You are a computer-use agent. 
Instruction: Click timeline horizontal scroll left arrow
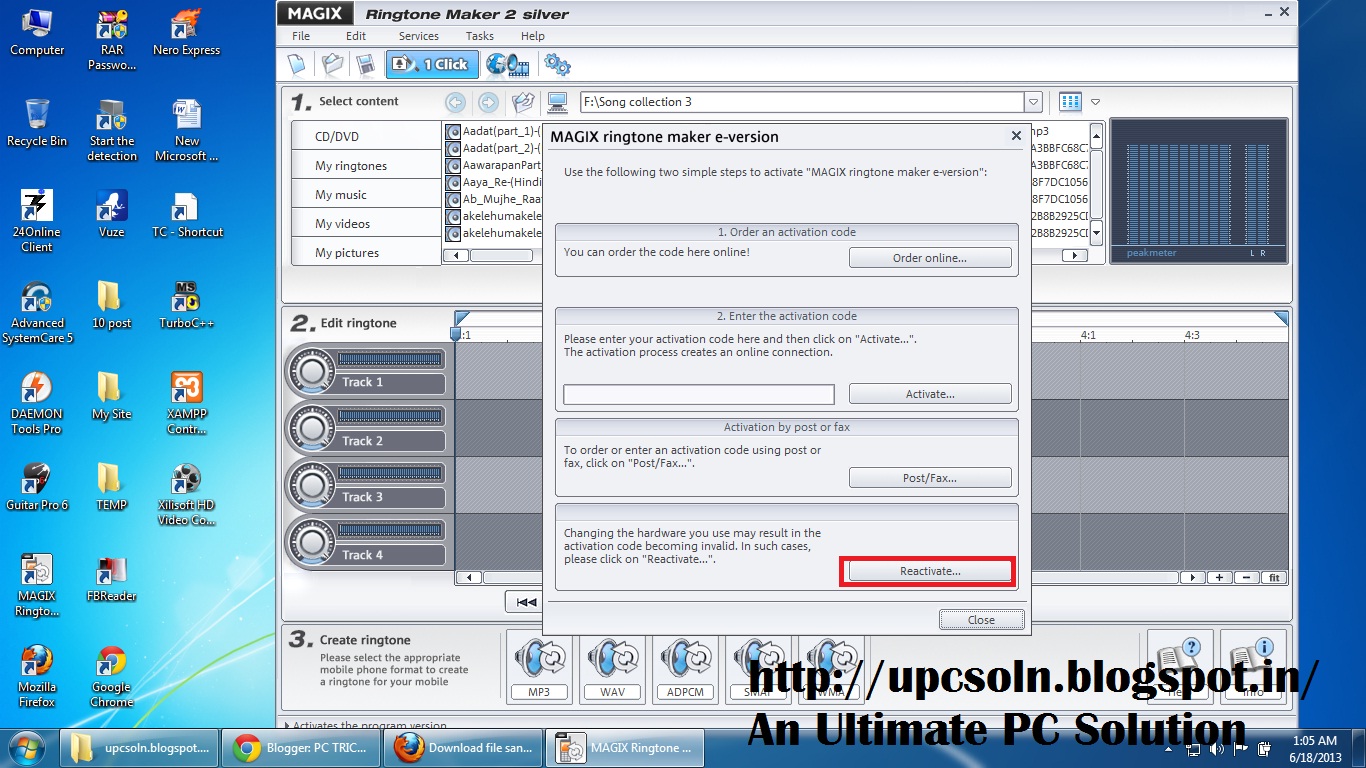(468, 577)
